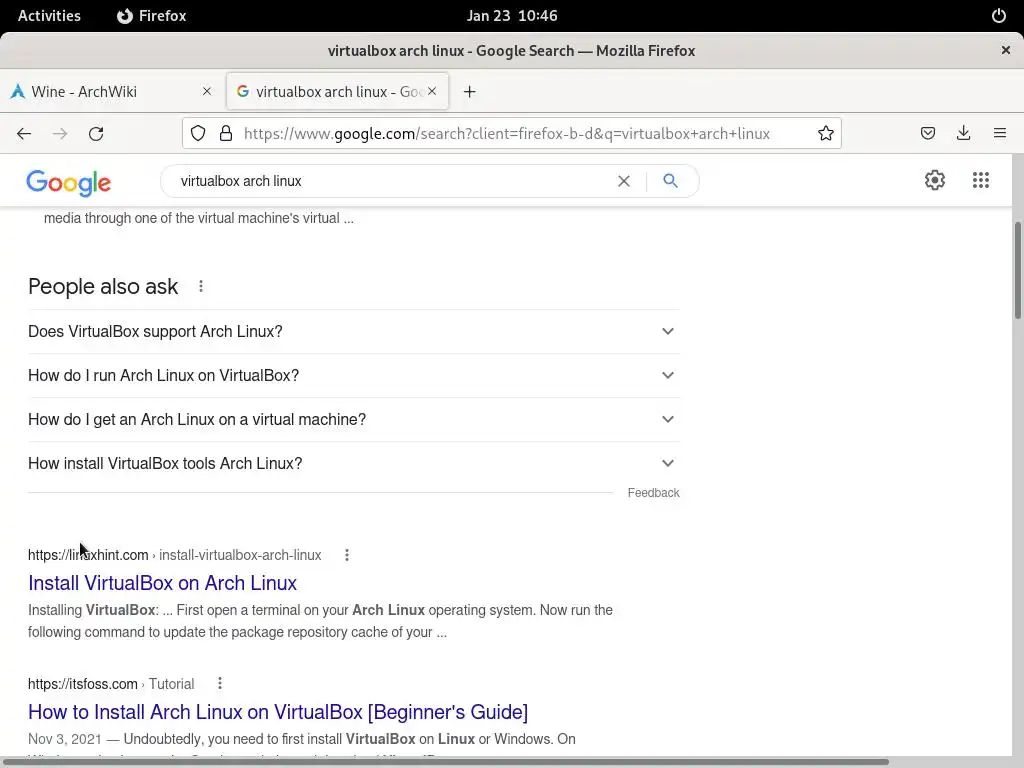Go back to the previous page

tap(24, 134)
